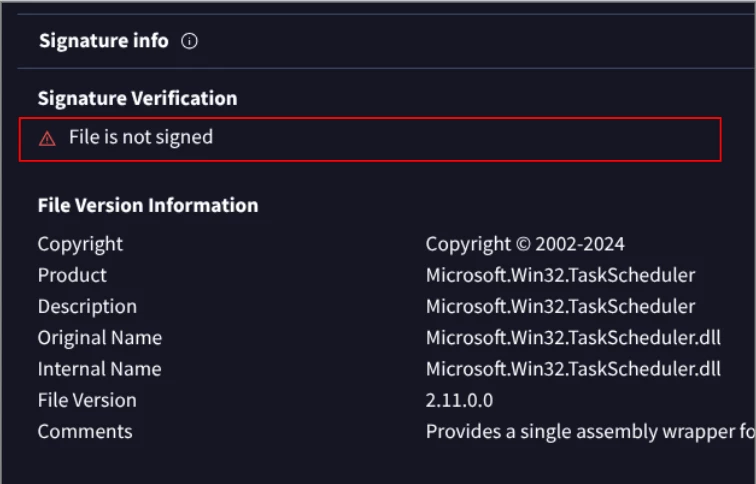Click the Internal Name field label

pos(99,369)
